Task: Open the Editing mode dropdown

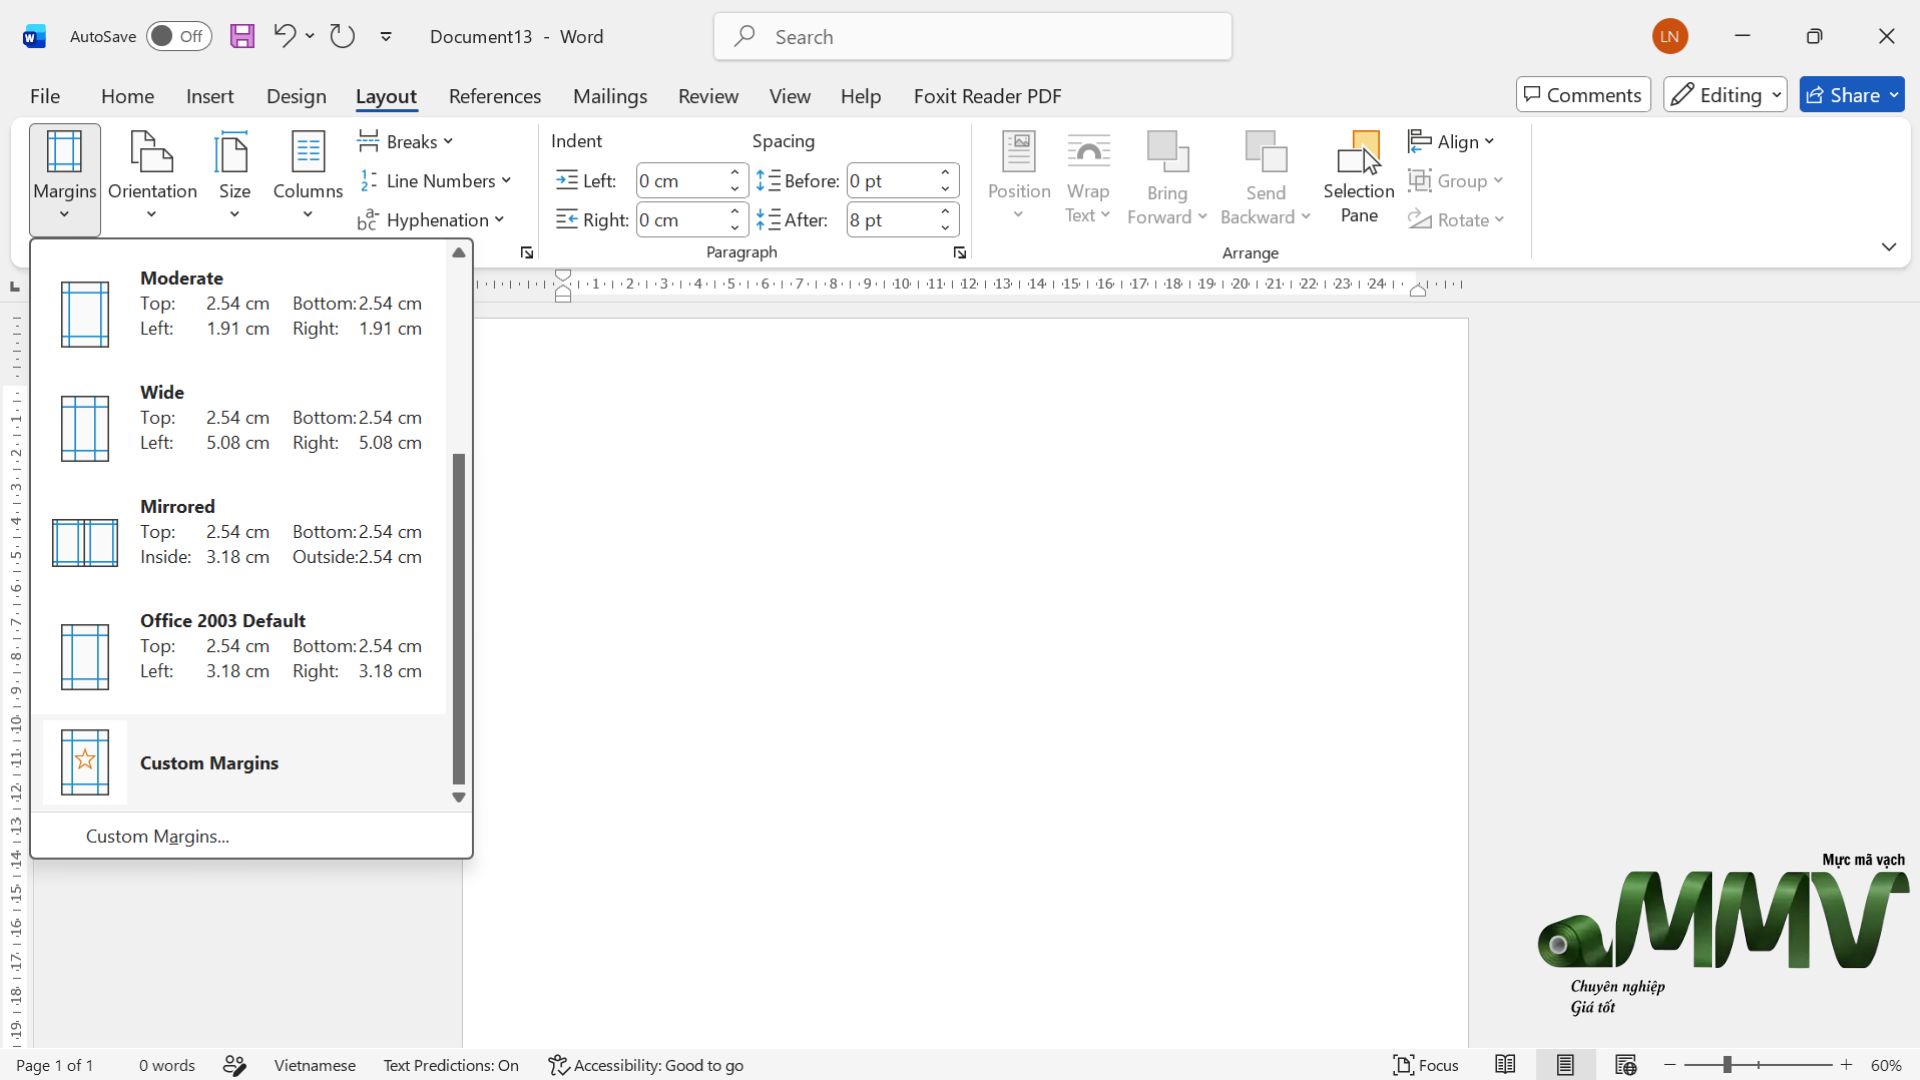Action: (1725, 95)
